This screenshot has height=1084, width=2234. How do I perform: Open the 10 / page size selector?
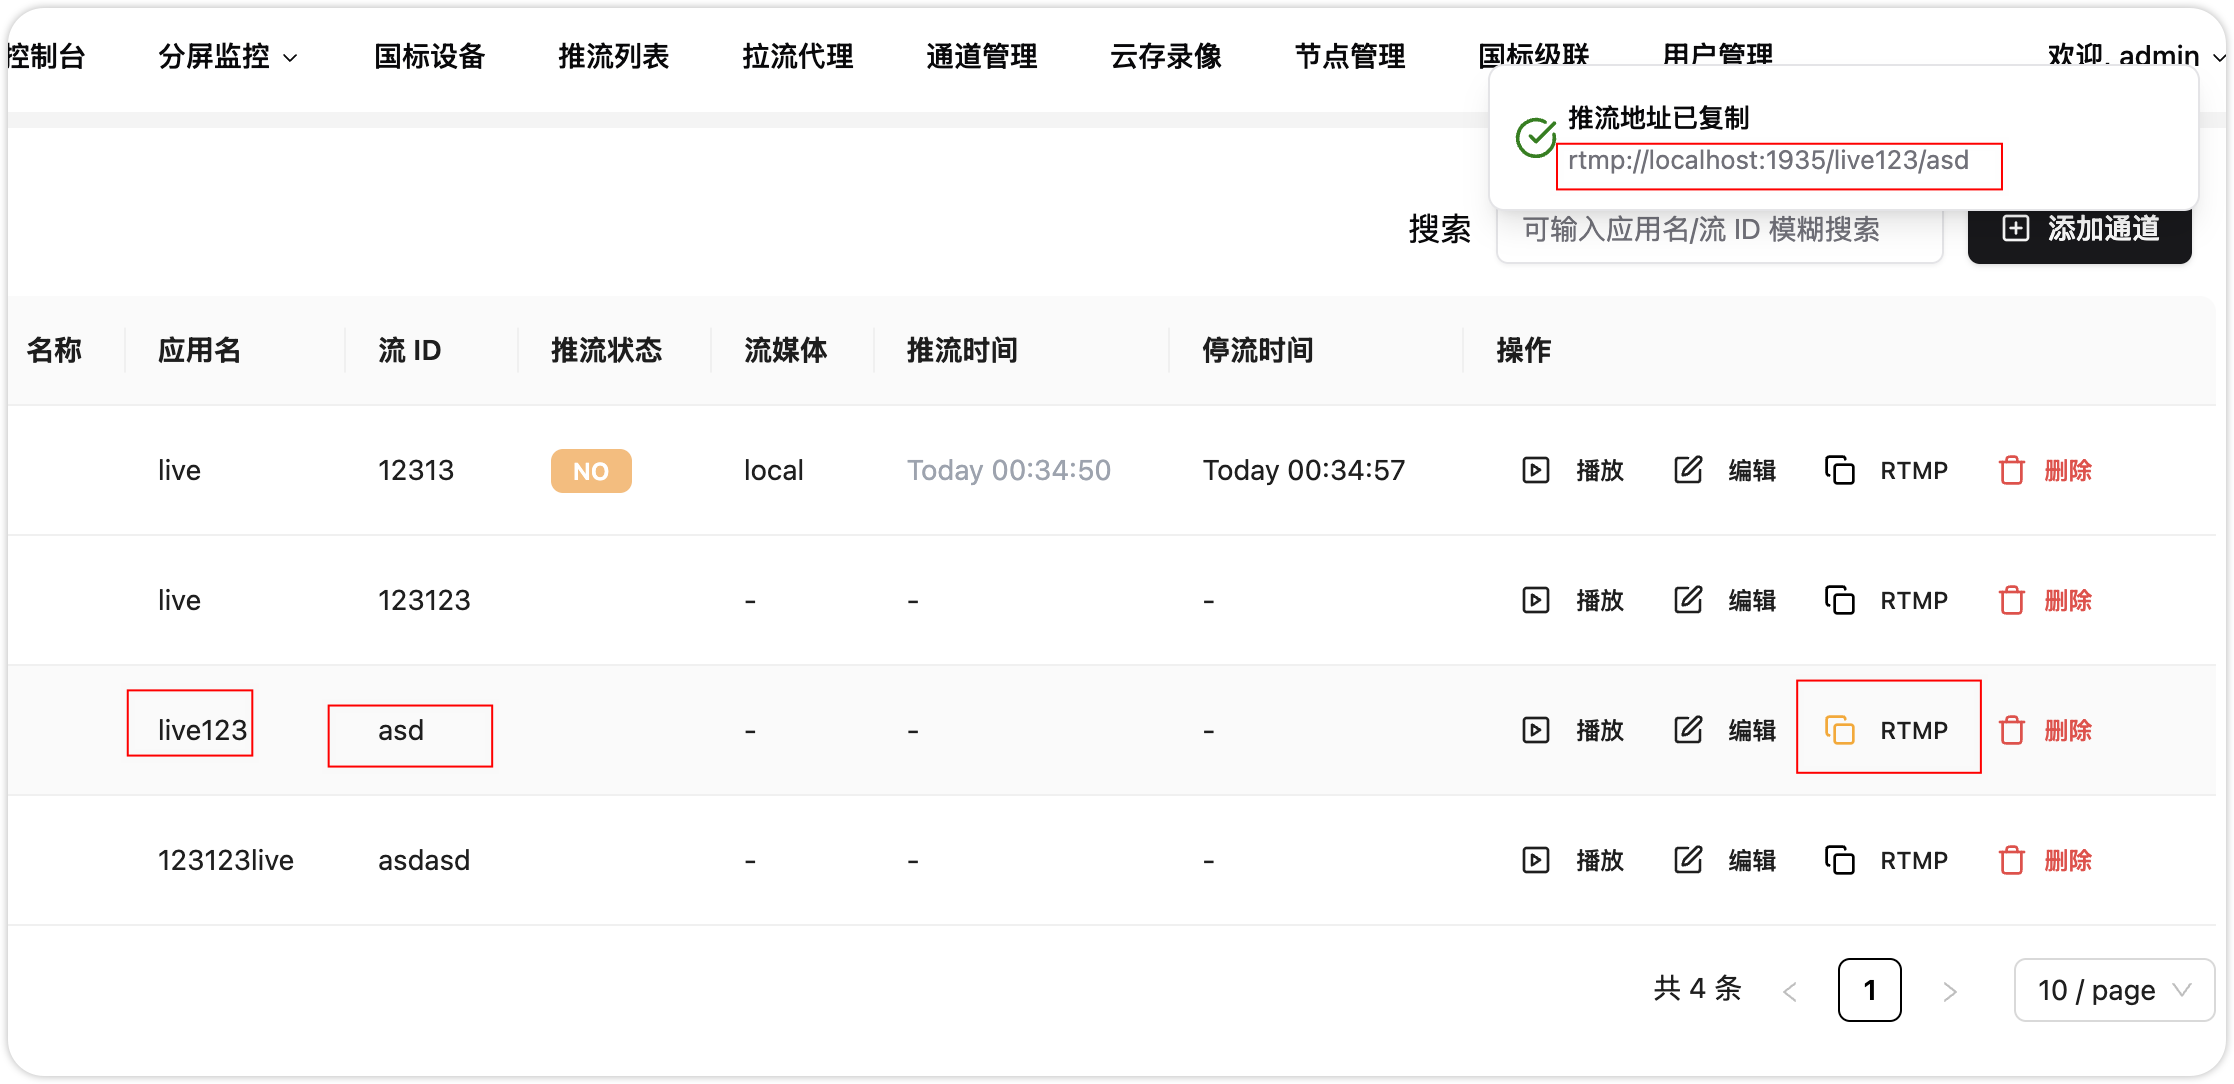[x=2113, y=990]
